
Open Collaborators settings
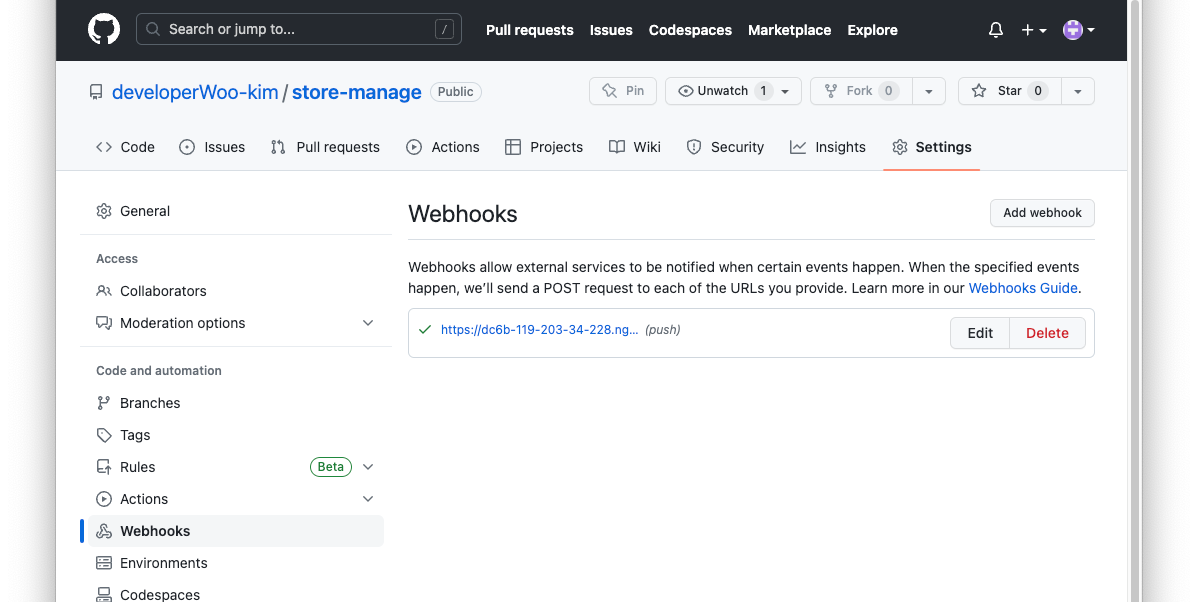pyautogui.click(x=236, y=291)
